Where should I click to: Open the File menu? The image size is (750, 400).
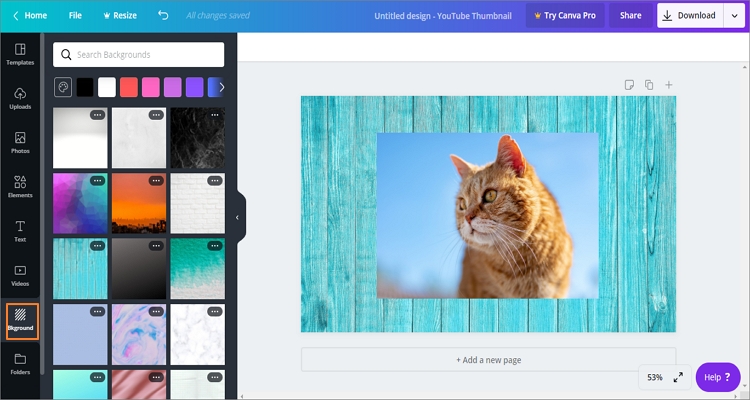click(x=75, y=15)
